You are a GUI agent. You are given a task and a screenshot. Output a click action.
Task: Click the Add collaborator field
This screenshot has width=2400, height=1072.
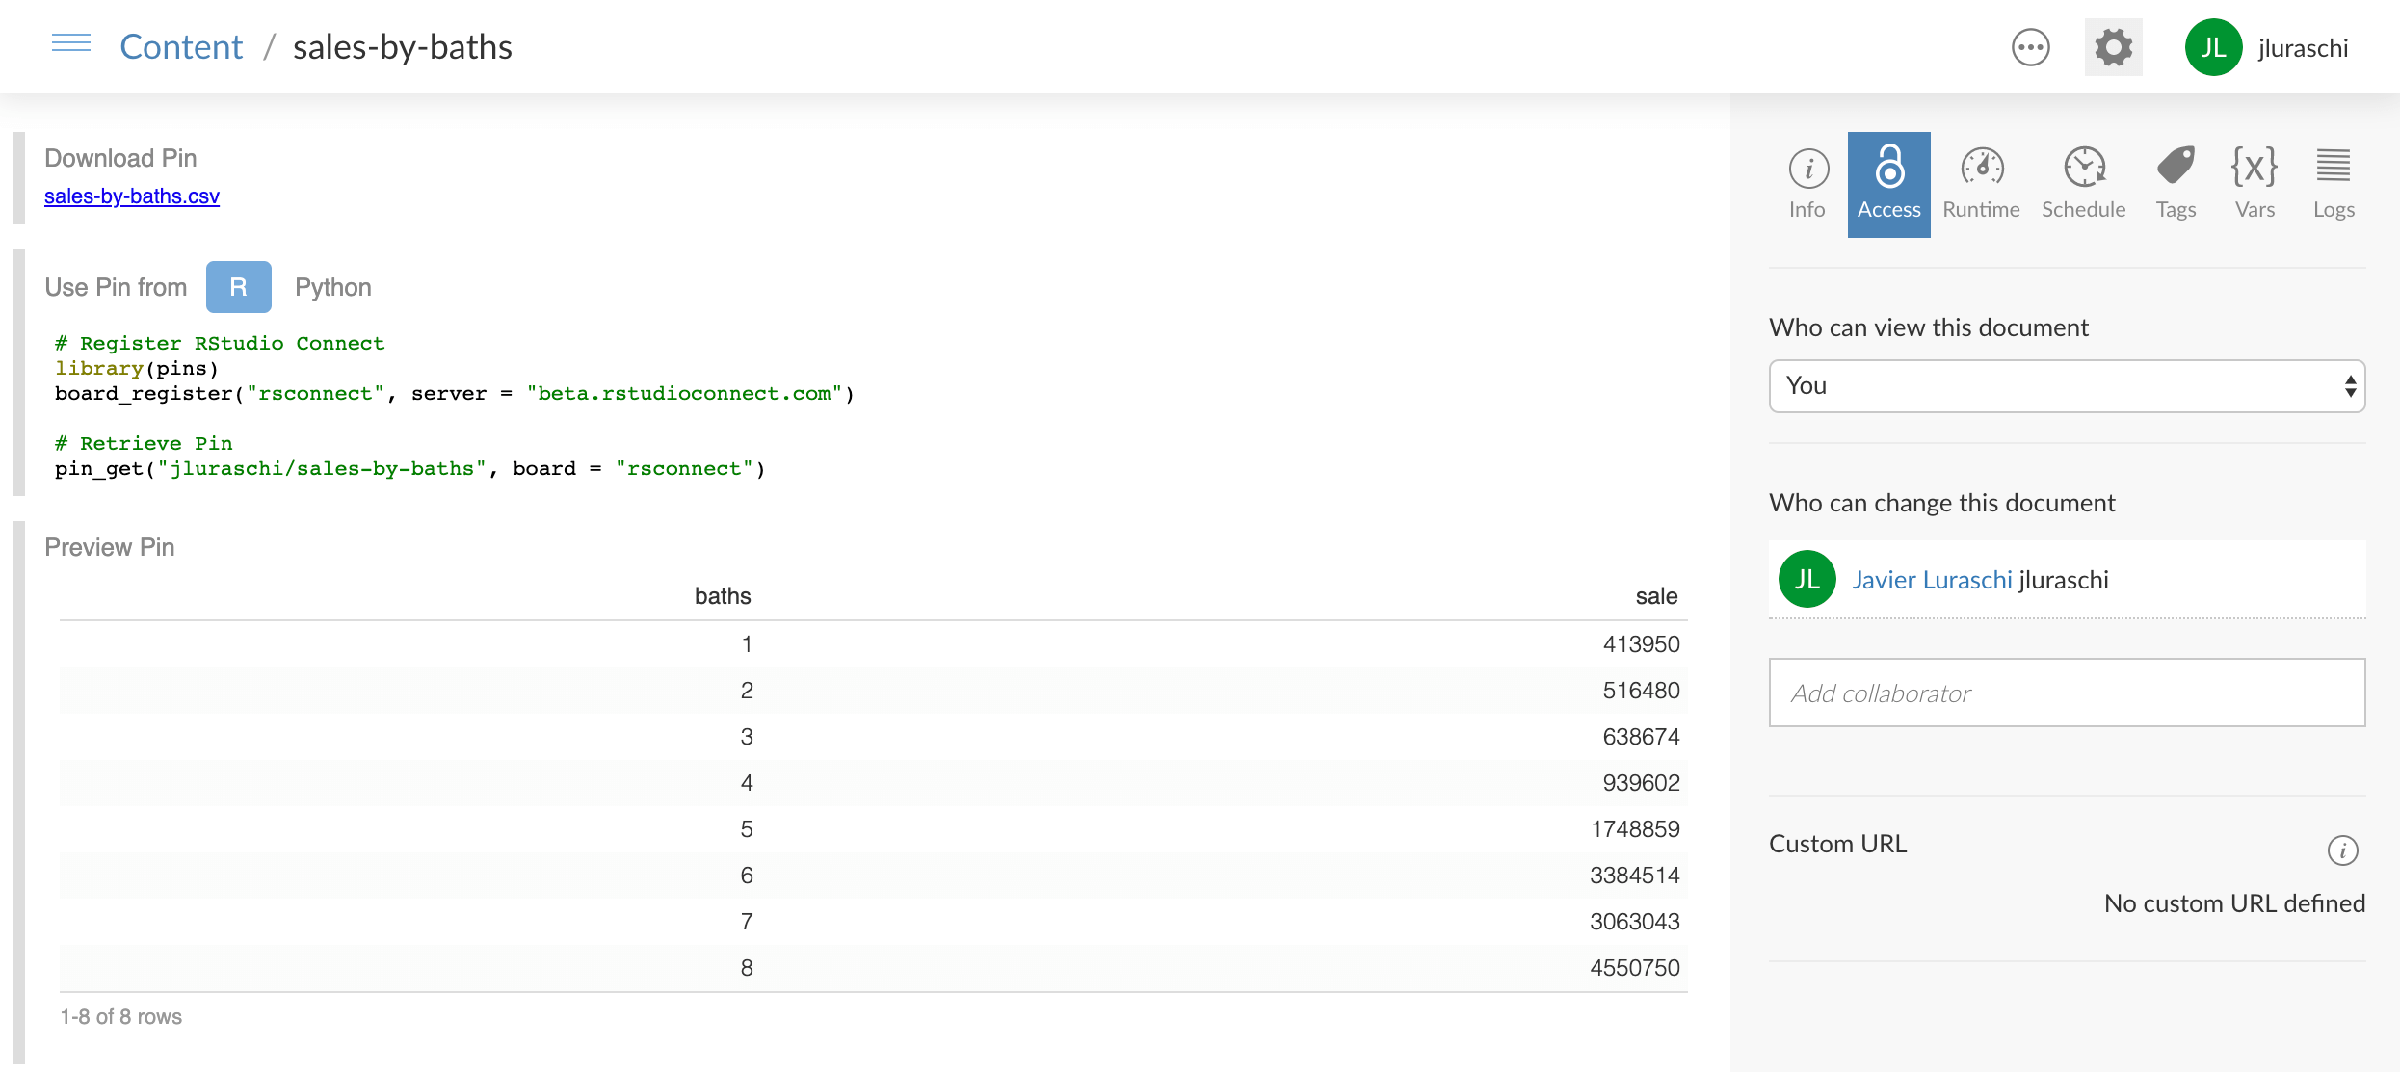pos(2066,692)
